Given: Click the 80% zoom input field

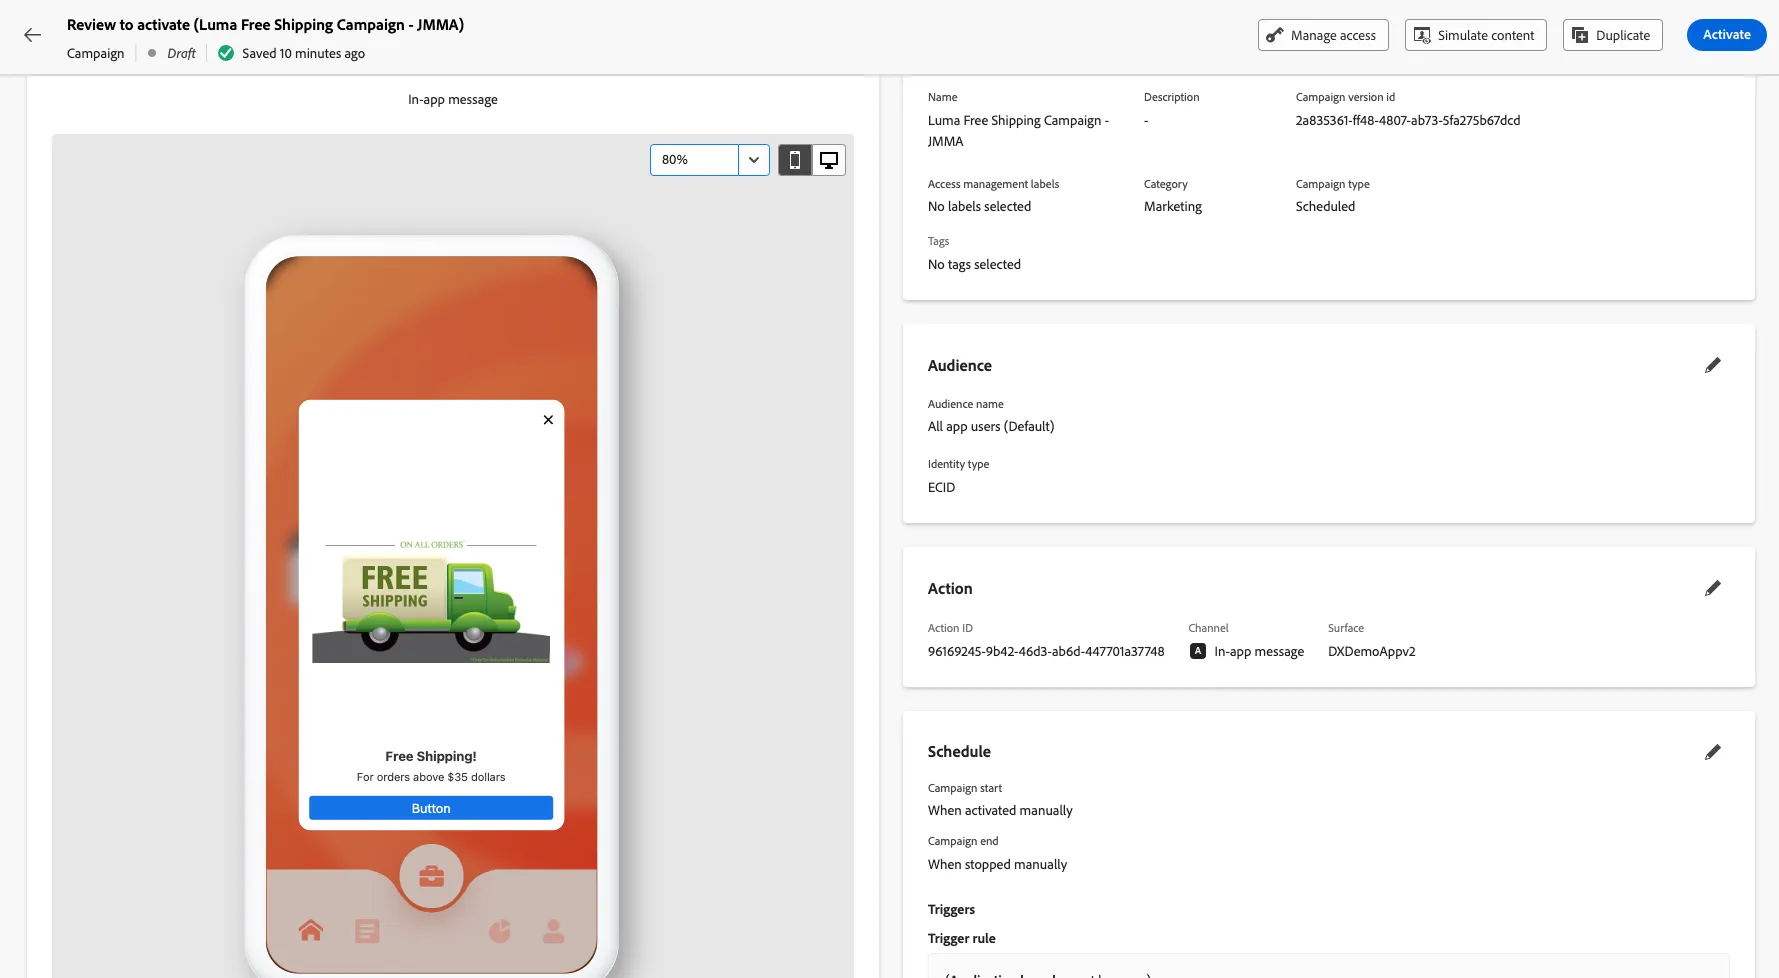Looking at the screenshot, I should pos(694,160).
